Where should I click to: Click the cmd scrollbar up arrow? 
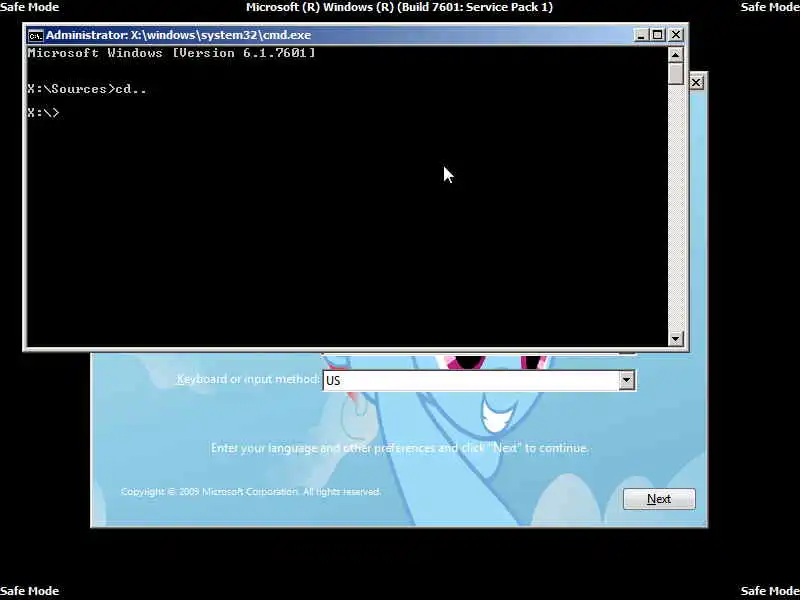point(676,55)
